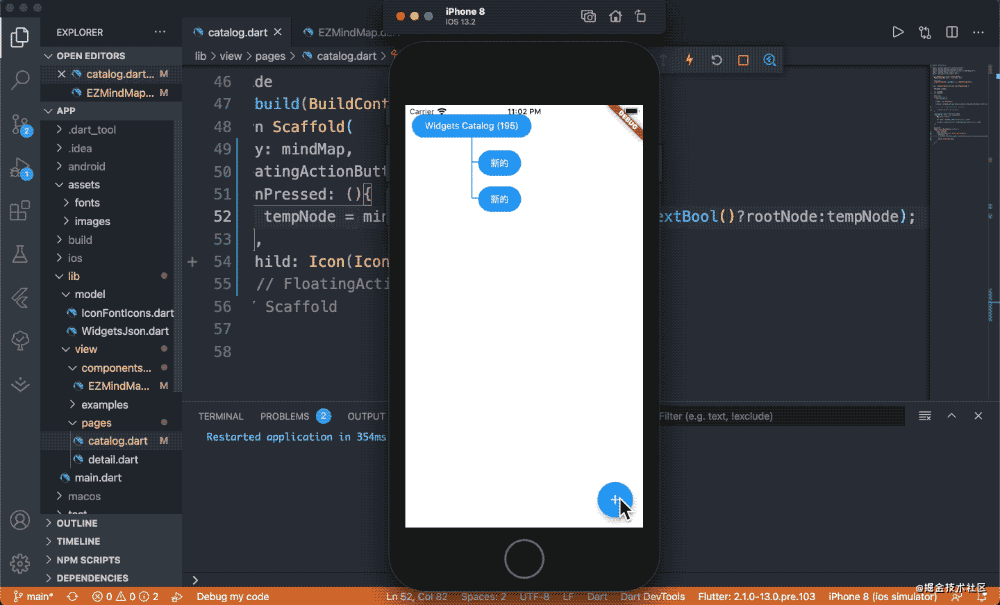This screenshot has height=605, width=1000.
Task: Switch to the catalog.dart editor tab
Action: click(237, 32)
